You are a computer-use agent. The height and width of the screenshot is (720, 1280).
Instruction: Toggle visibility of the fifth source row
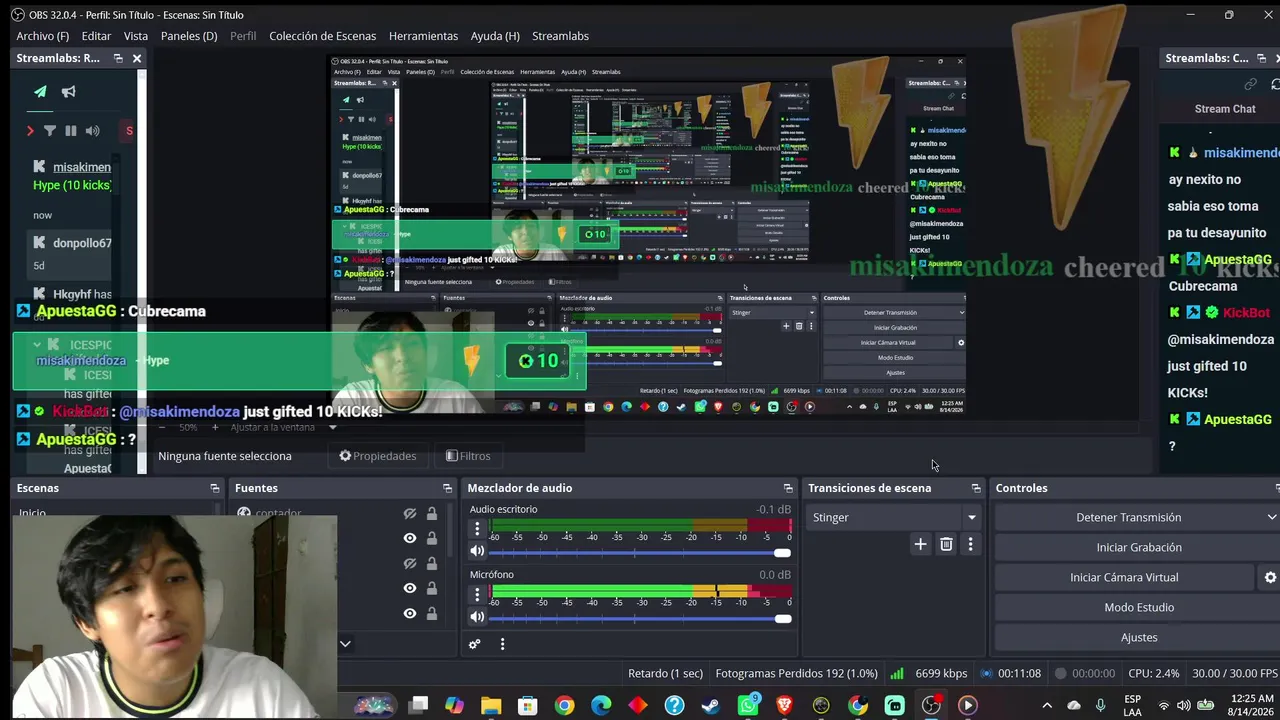409,613
